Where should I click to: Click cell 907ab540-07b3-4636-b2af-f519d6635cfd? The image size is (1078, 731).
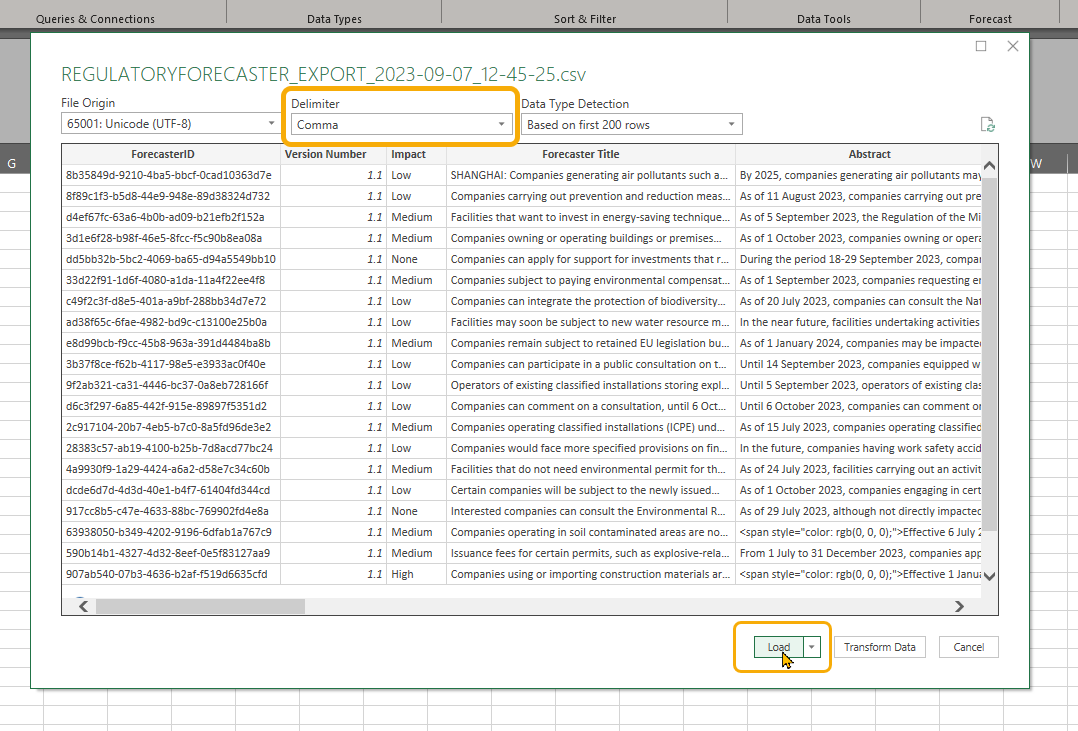[171, 574]
